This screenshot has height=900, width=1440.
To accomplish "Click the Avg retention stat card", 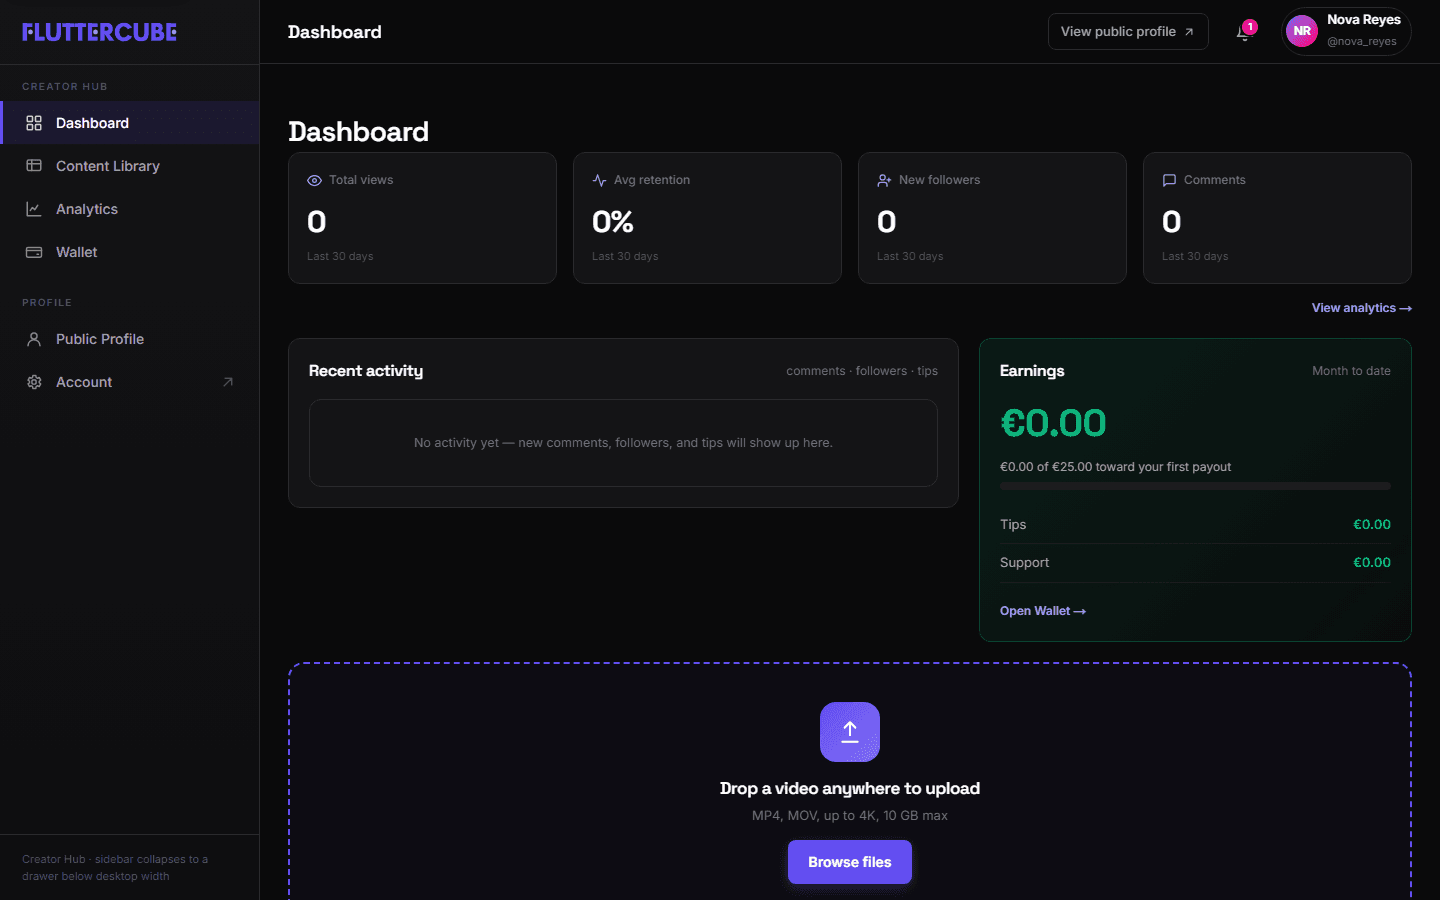I will 707,218.
